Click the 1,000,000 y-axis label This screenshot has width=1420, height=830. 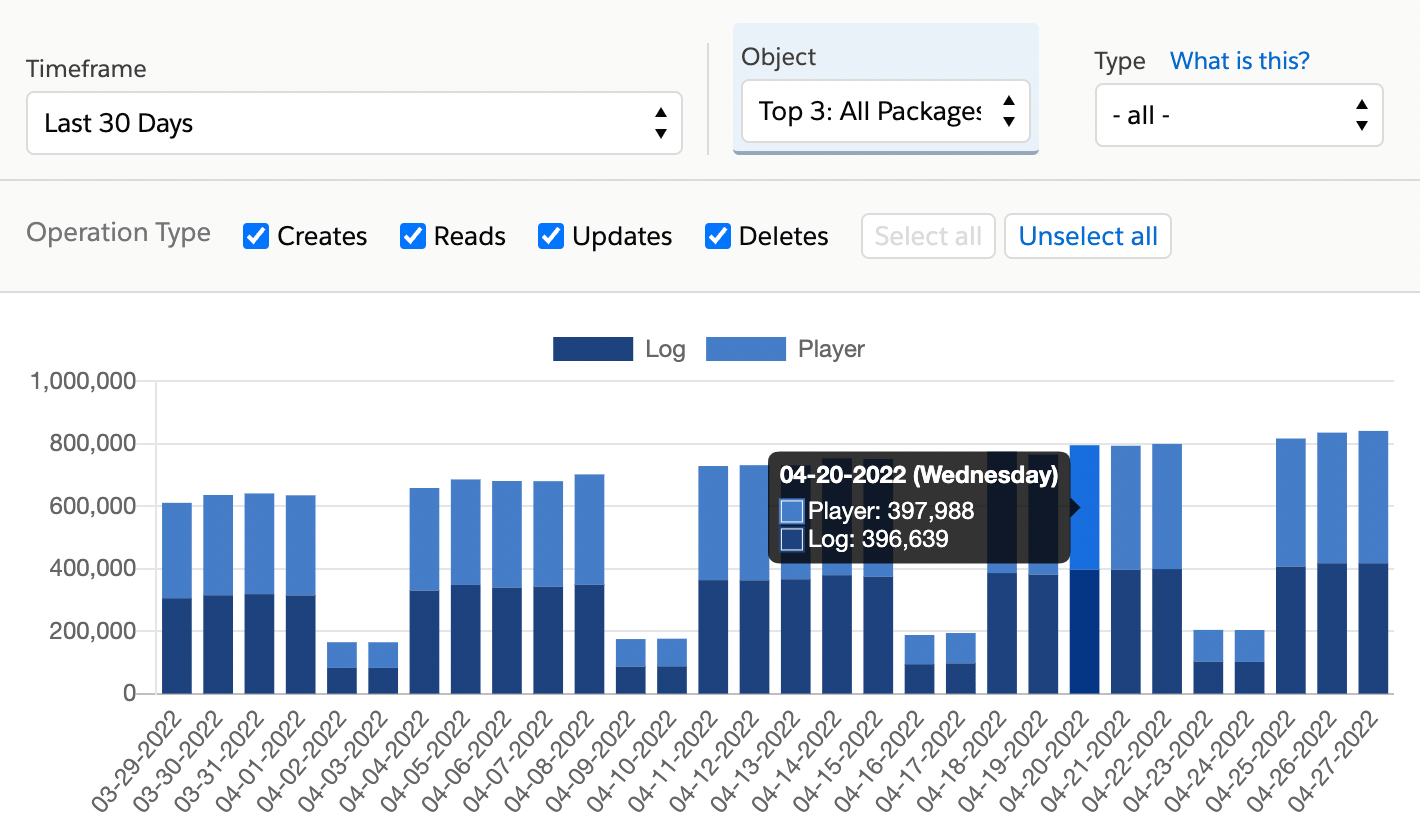point(84,381)
